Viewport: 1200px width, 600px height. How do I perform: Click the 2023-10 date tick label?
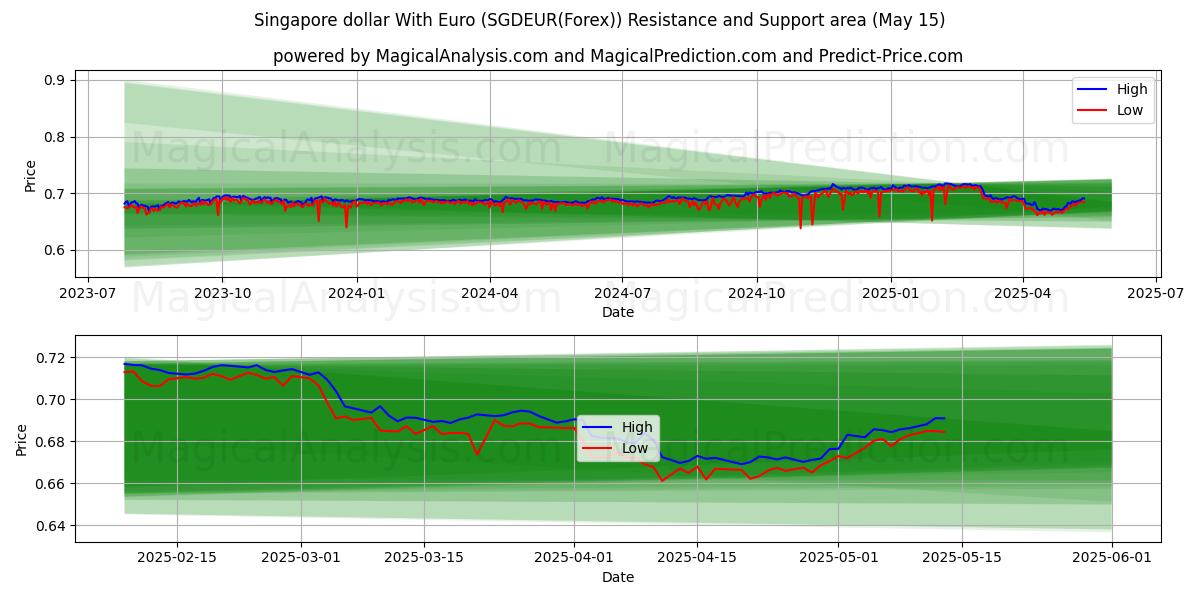tap(222, 293)
